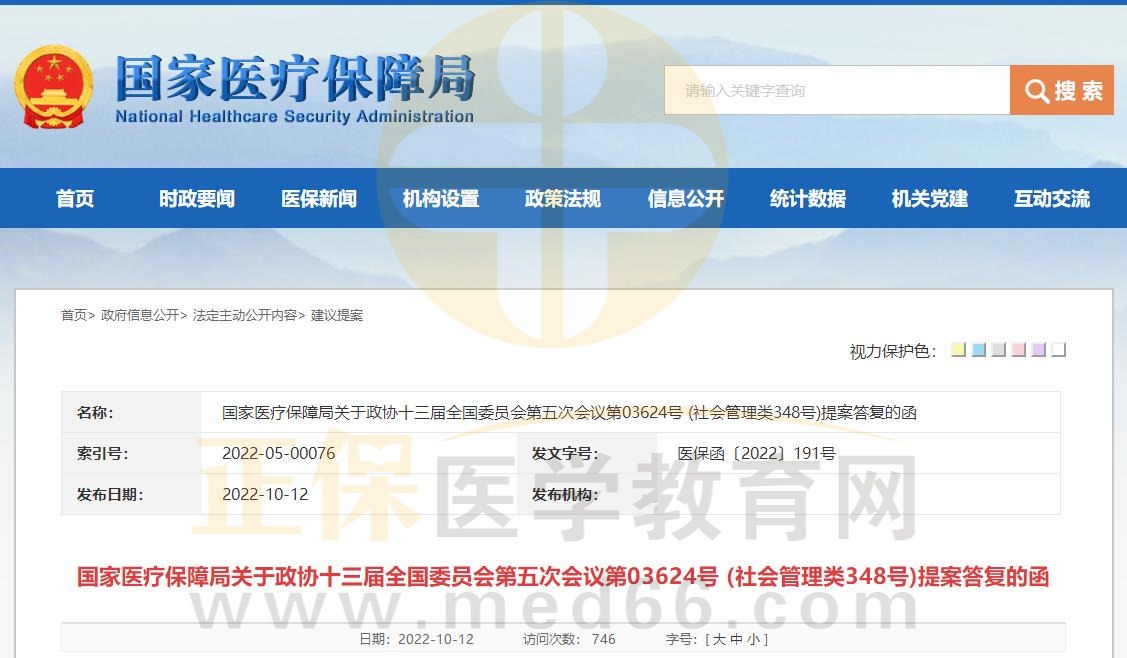Apply the pink eye-protection background color
This screenshot has width=1127, height=658.
(x=1018, y=350)
